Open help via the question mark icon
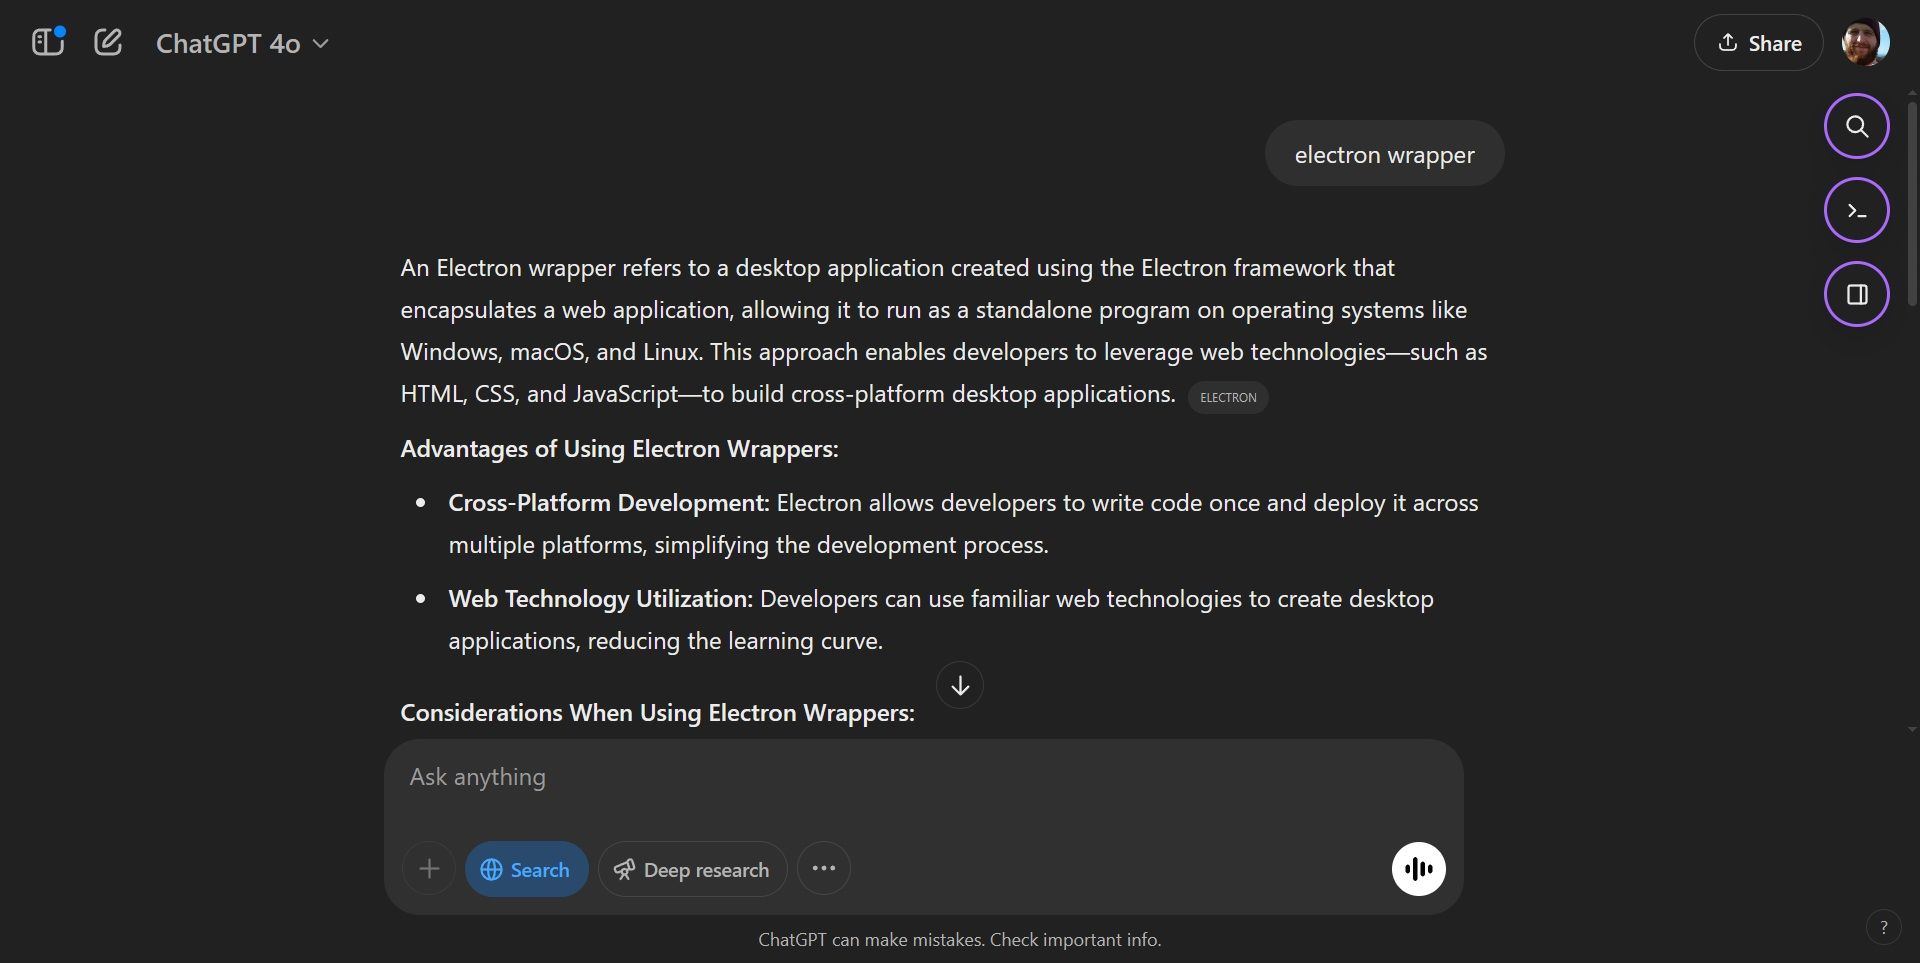Screen dimensions: 1920x963 click(x=1884, y=927)
